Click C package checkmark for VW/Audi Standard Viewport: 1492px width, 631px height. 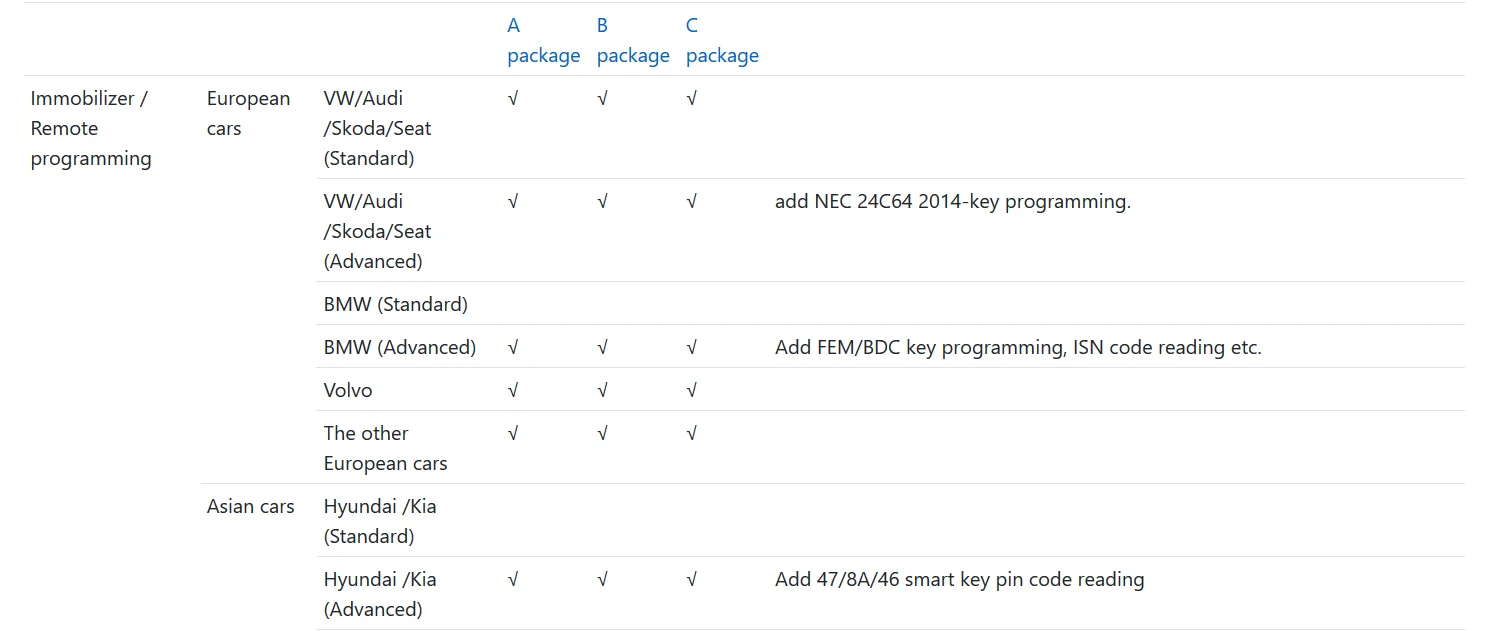point(691,99)
